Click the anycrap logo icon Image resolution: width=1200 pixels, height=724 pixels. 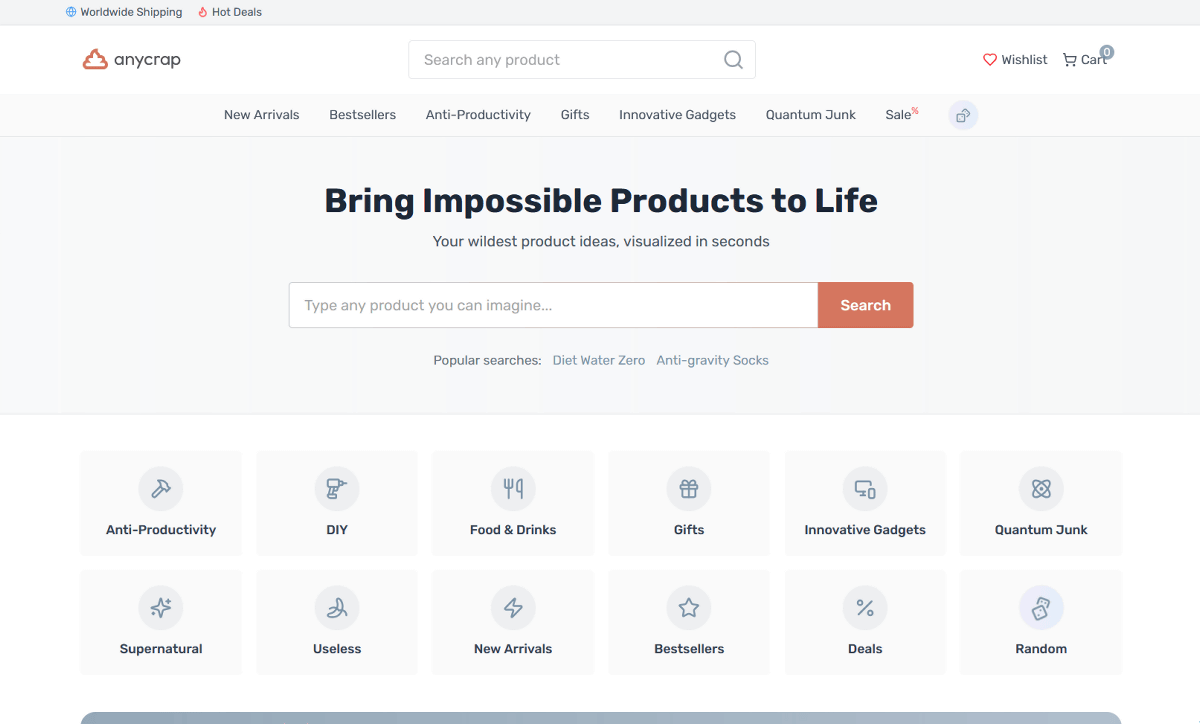pos(95,60)
